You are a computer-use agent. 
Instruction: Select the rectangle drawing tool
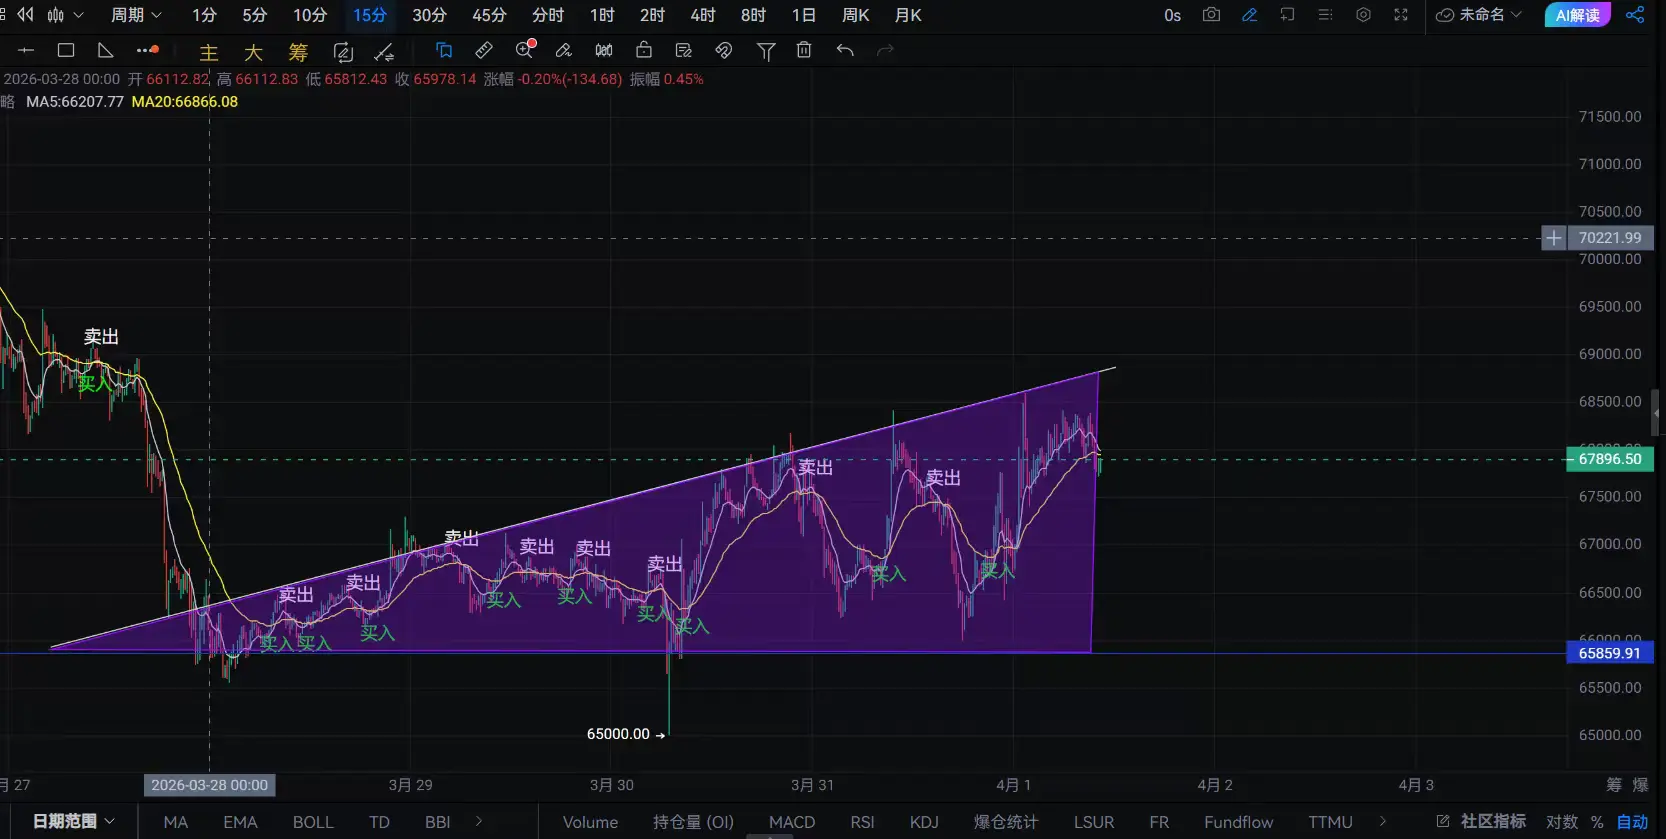point(66,50)
